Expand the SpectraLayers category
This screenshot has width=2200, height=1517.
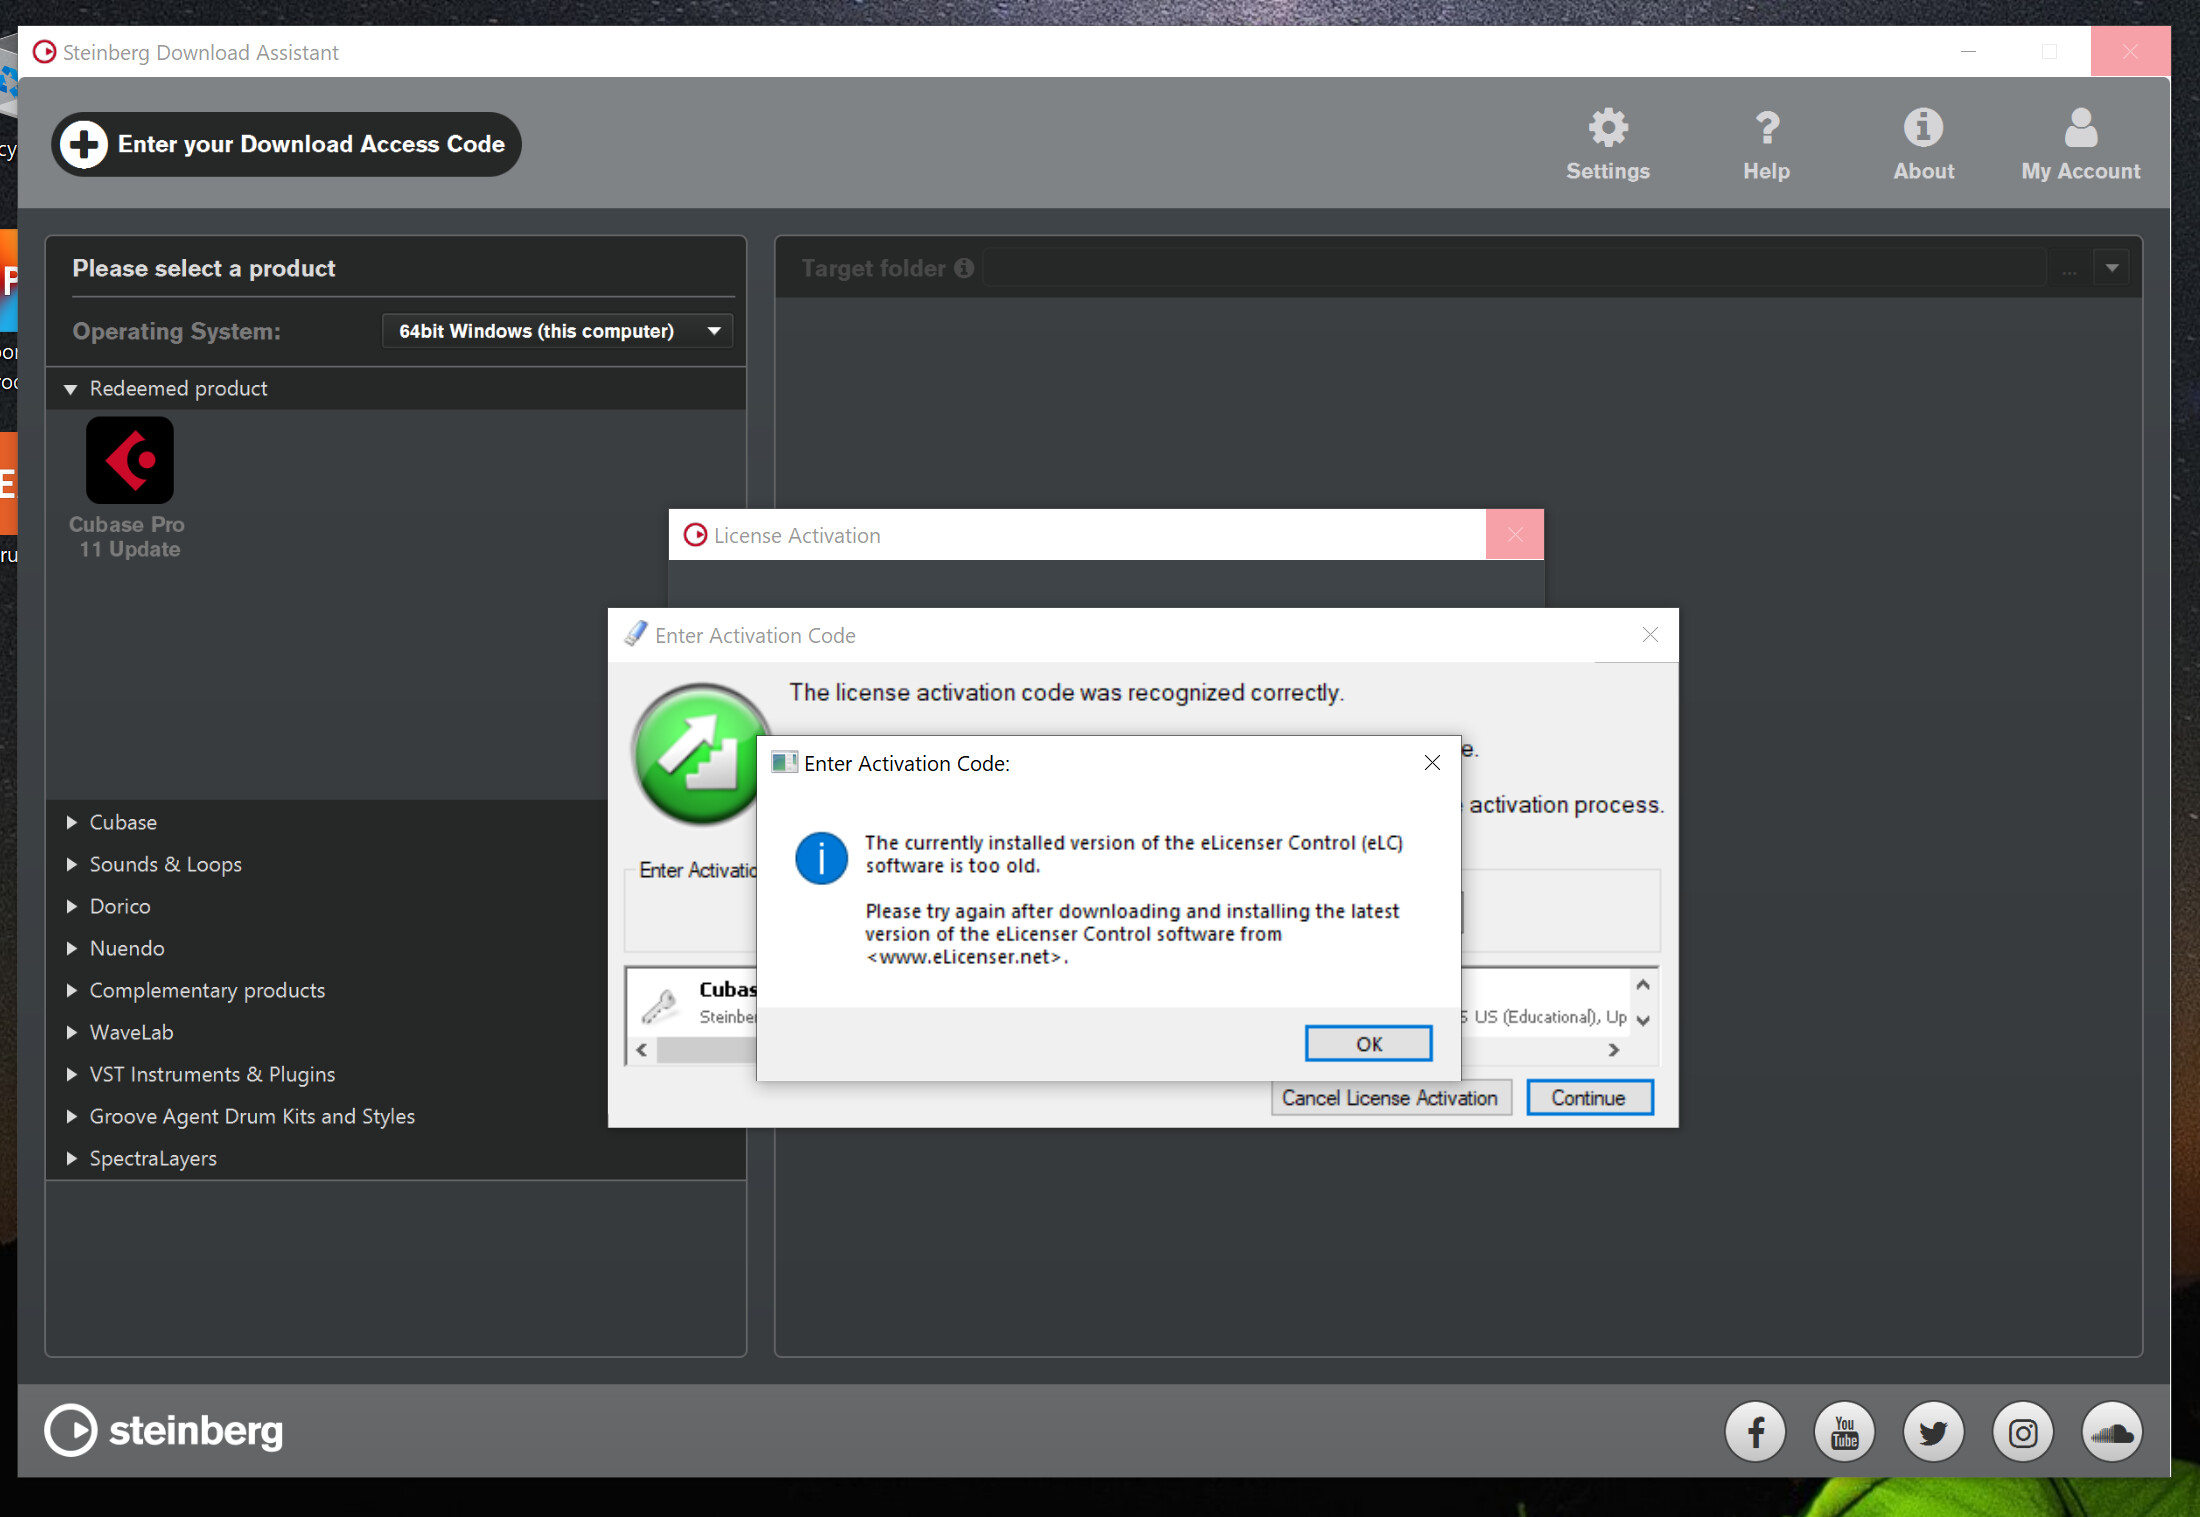[71, 1158]
